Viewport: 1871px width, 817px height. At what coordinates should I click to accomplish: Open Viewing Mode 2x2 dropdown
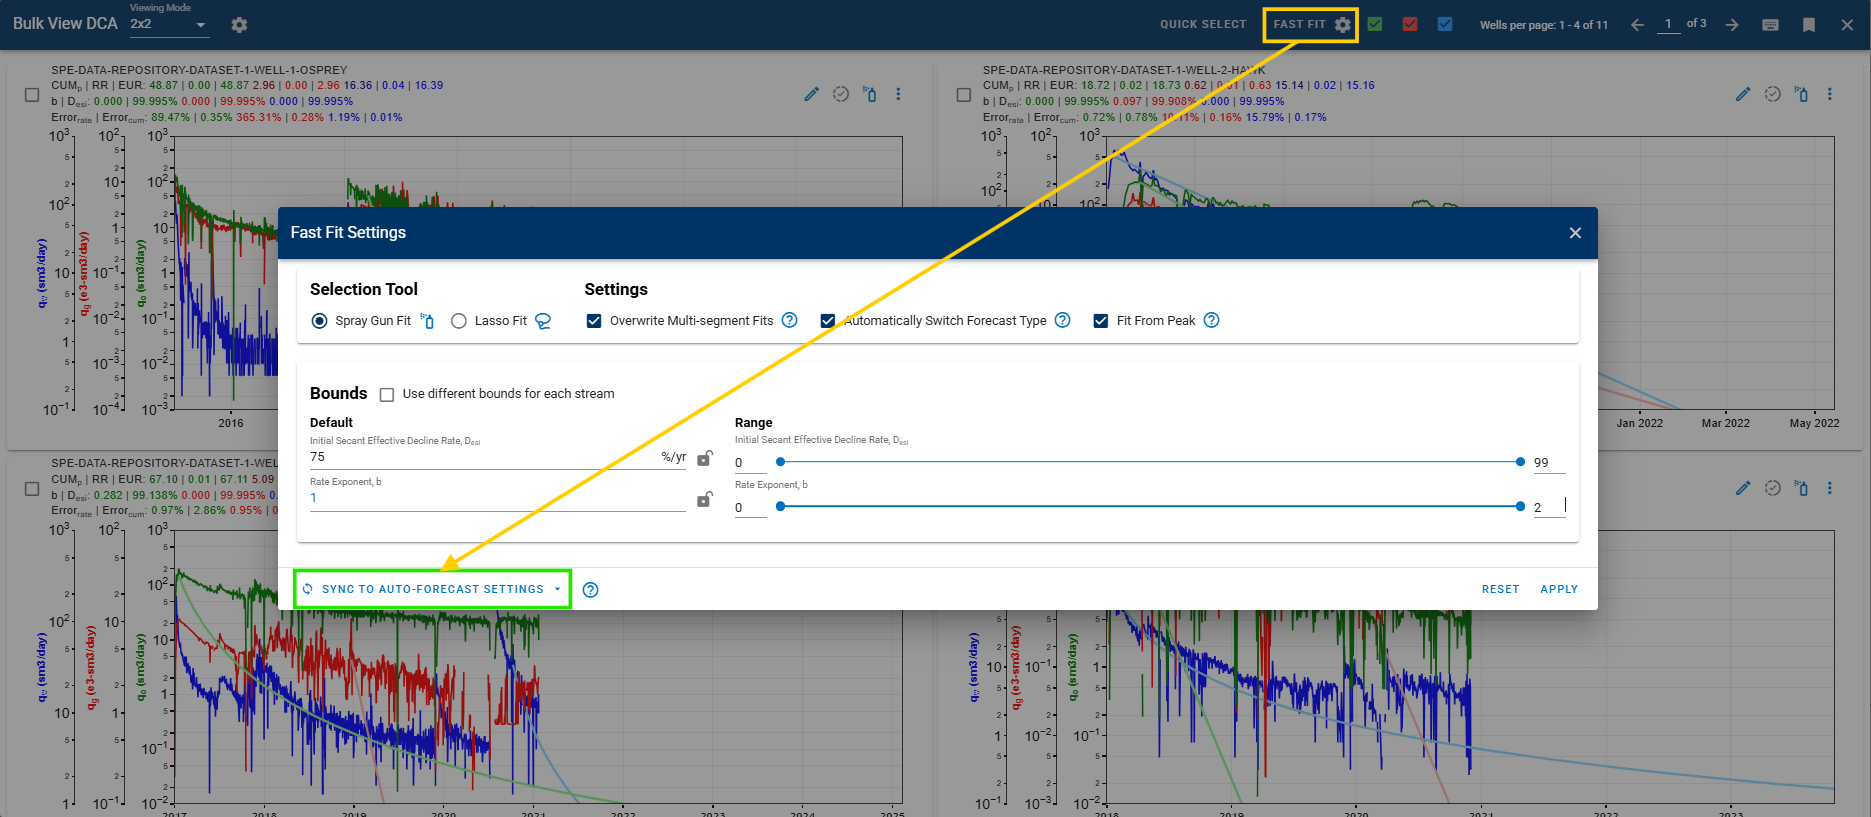pos(170,24)
